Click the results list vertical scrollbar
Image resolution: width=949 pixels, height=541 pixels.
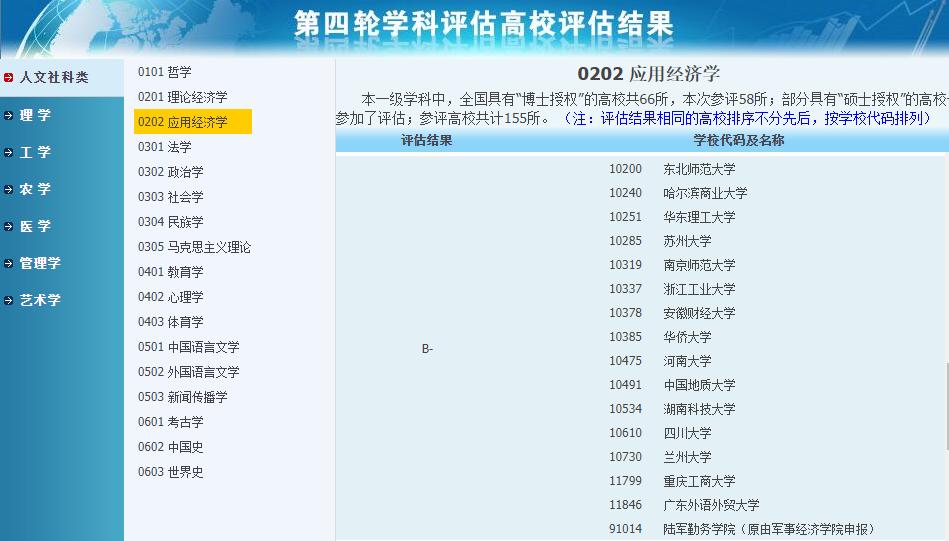point(947,407)
